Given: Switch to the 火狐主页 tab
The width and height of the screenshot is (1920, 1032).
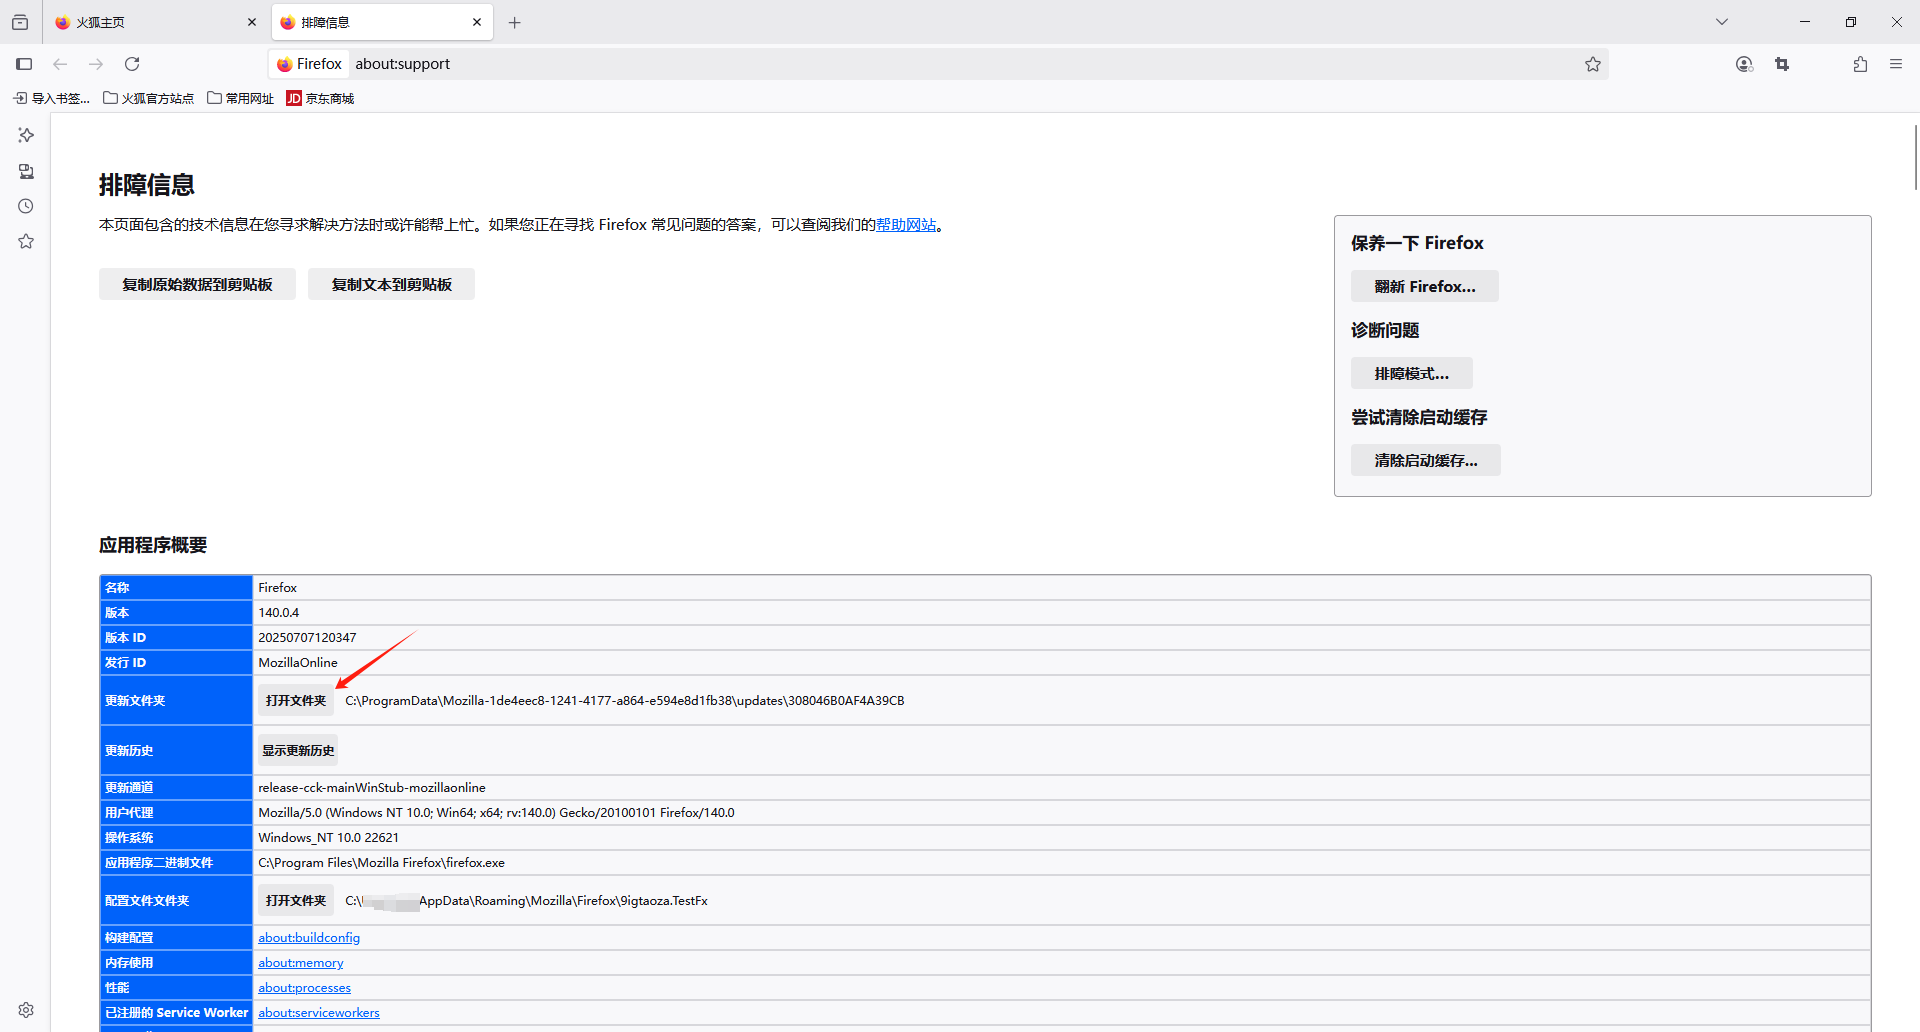Looking at the screenshot, I should 155,22.
